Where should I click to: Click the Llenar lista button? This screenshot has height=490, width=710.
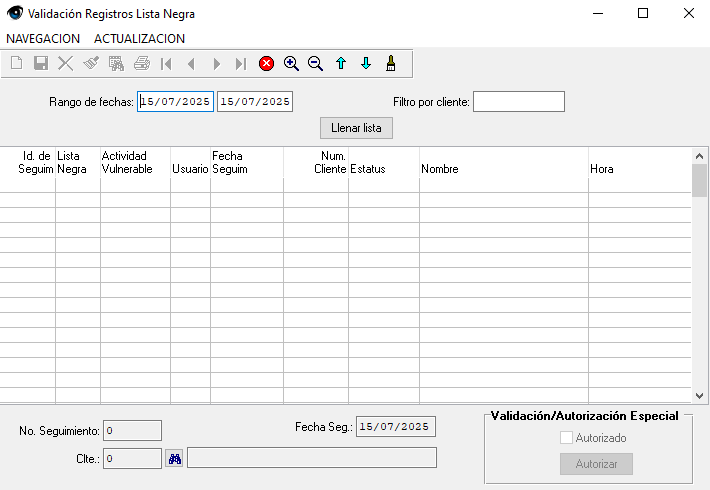click(356, 128)
